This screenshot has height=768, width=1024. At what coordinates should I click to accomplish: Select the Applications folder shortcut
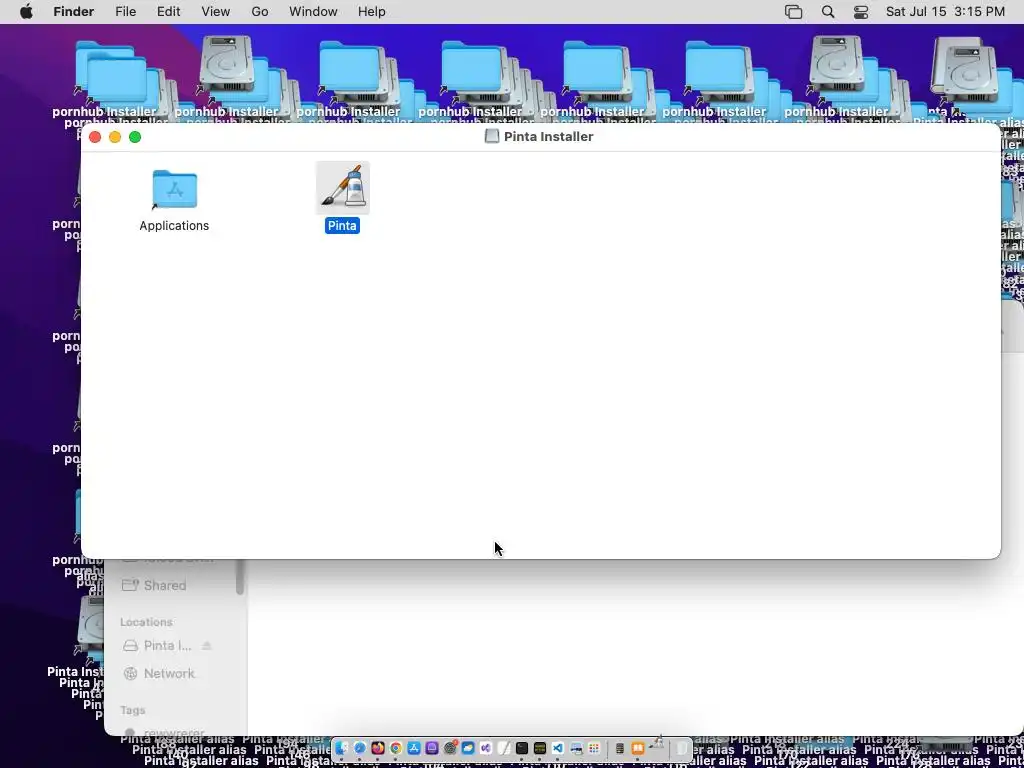point(174,189)
